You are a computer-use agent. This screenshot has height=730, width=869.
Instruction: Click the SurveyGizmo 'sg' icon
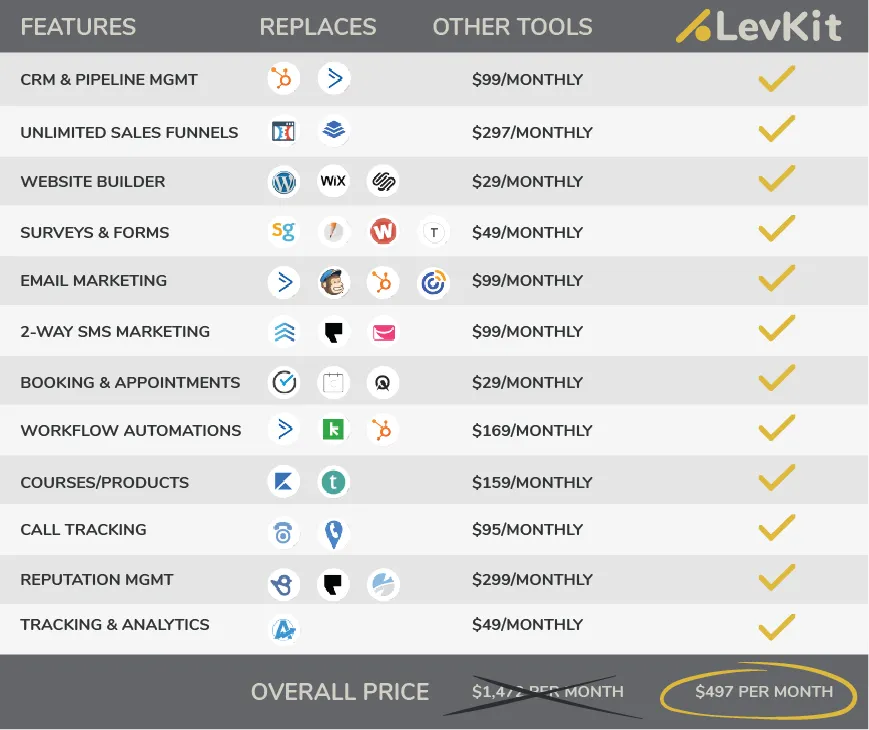pyautogui.click(x=284, y=231)
